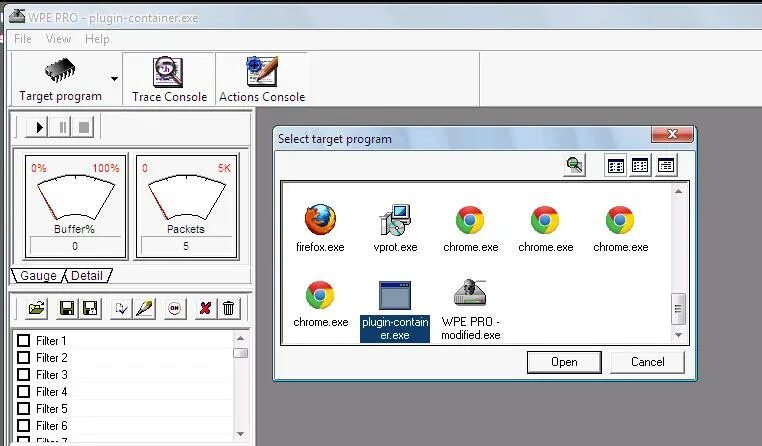Open the File menu
The width and height of the screenshot is (762, 446).
click(23, 39)
